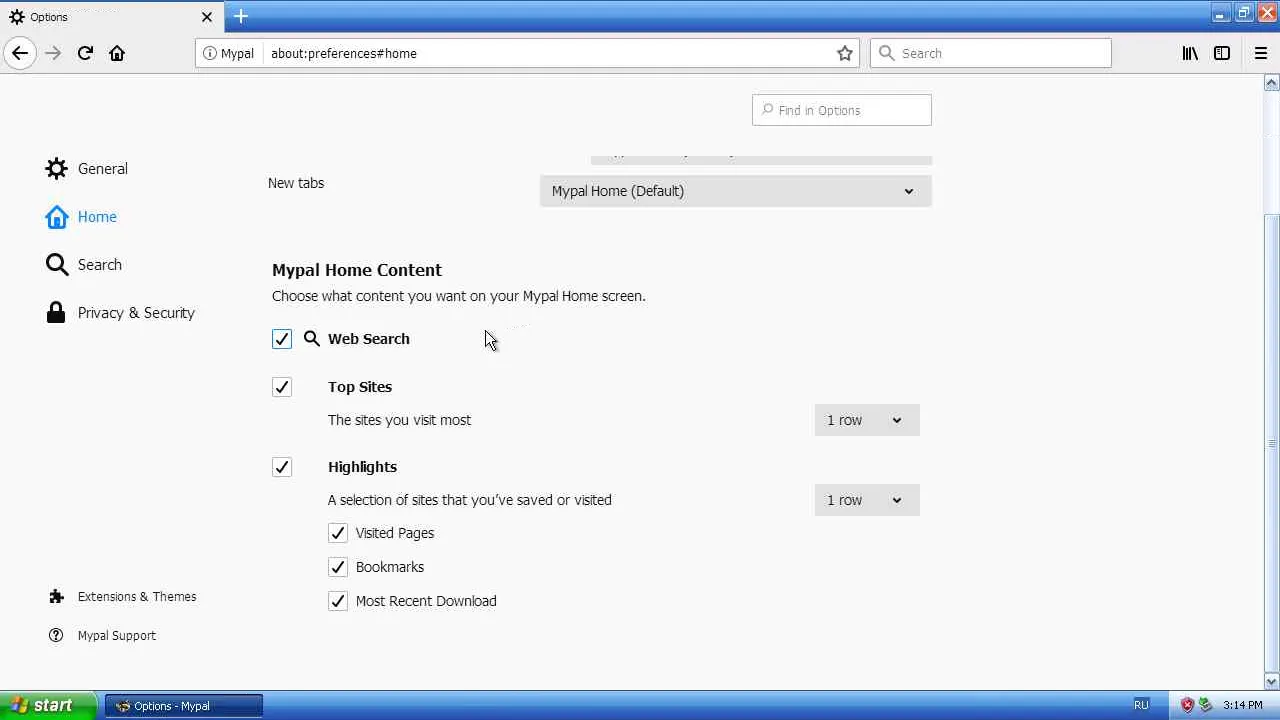Reload the current page
Screen dimensions: 1280x720
[x=85, y=53]
